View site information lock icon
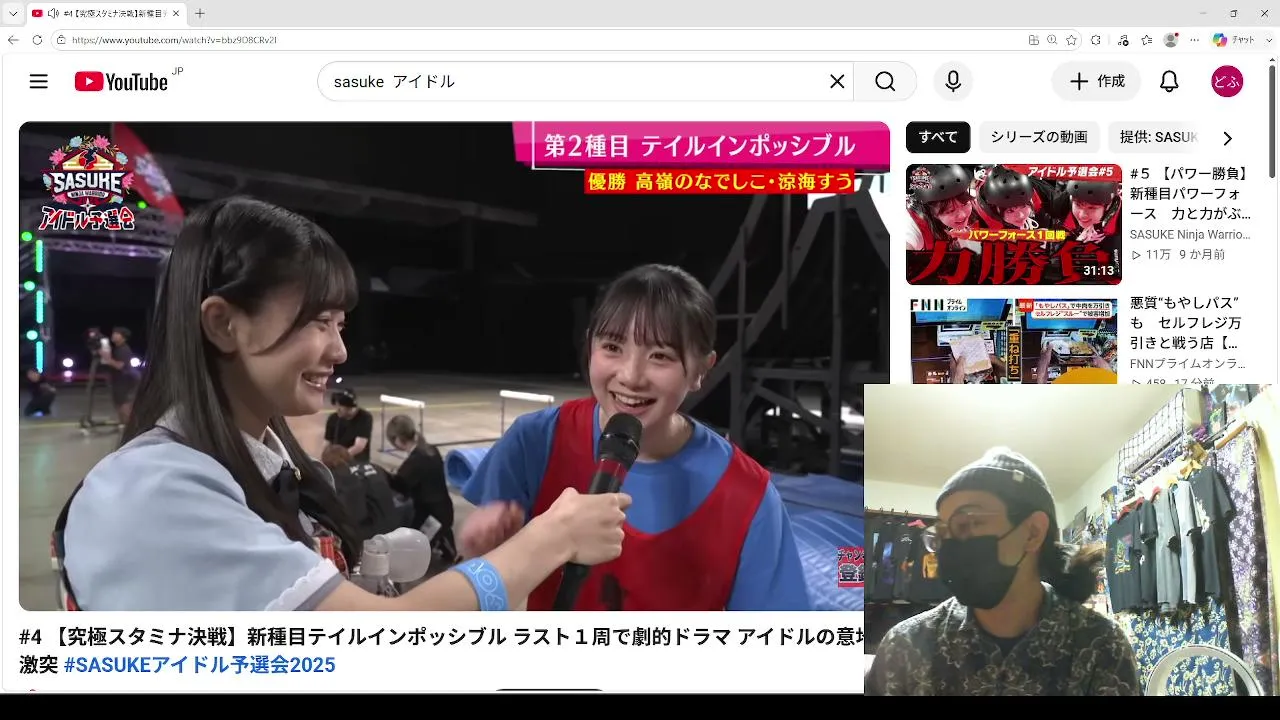Viewport: 1280px width, 720px height. (x=61, y=40)
